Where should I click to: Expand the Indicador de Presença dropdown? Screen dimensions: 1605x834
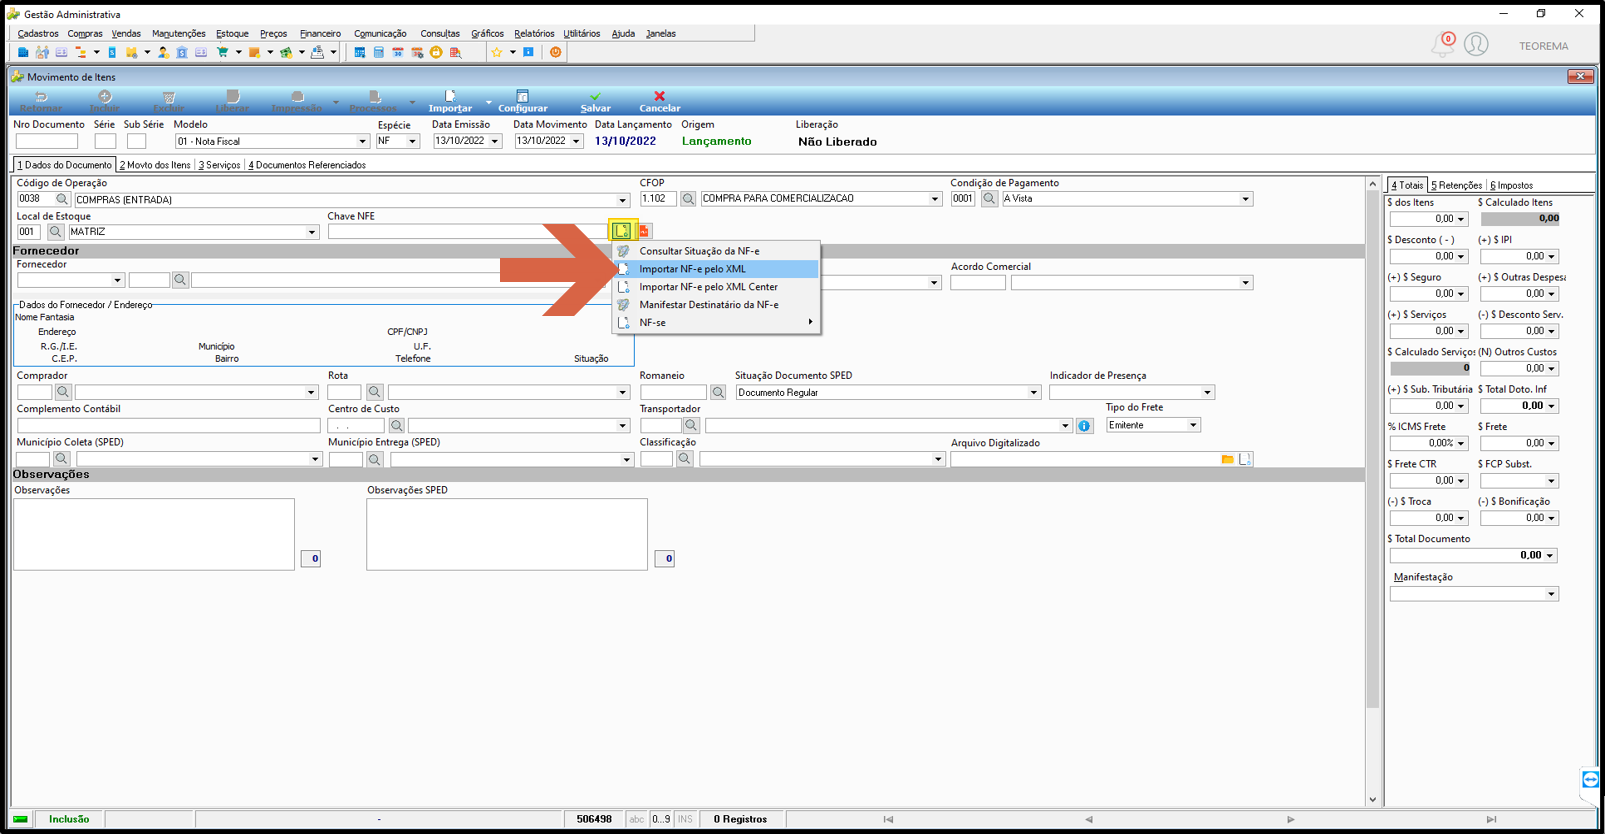(x=1207, y=392)
